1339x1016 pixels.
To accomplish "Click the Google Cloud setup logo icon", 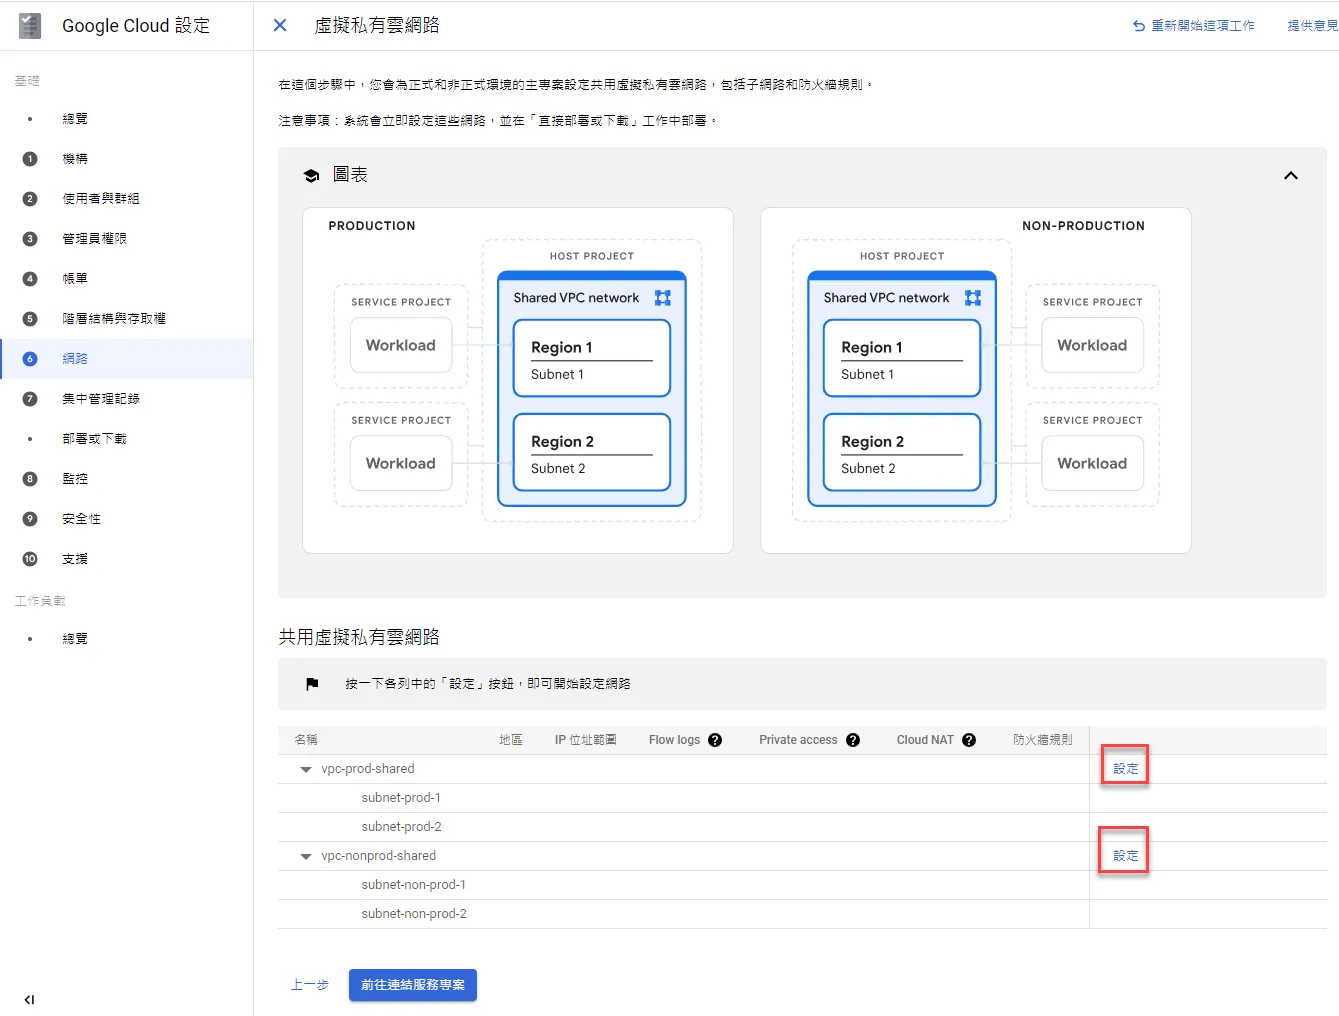I will coord(30,26).
